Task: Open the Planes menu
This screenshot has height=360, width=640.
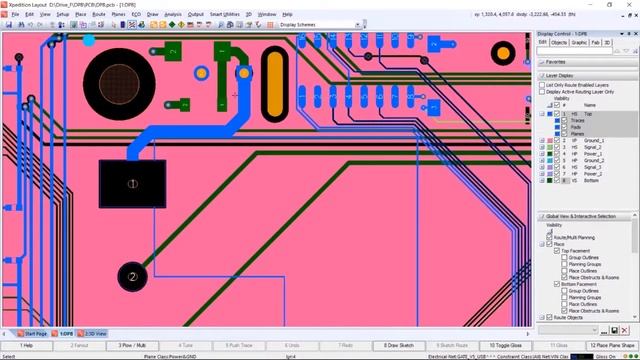Action: pos(118,14)
